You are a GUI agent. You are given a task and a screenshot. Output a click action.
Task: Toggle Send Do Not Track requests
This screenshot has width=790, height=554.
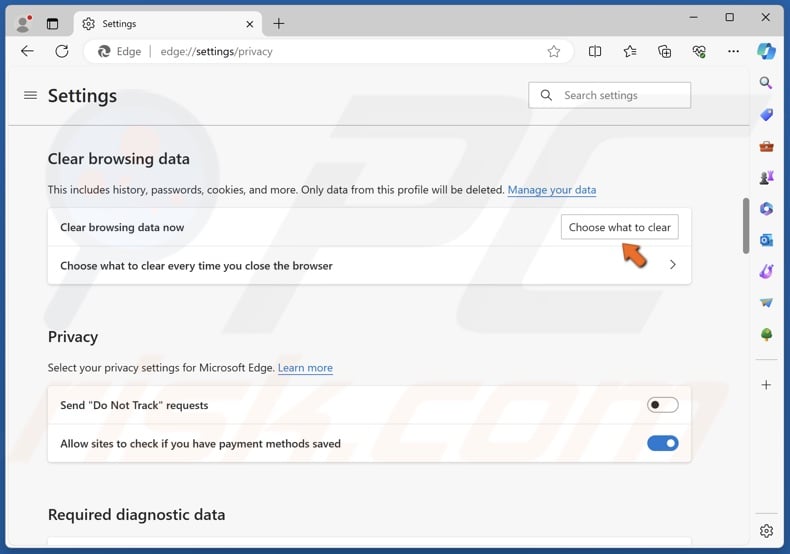tap(663, 405)
